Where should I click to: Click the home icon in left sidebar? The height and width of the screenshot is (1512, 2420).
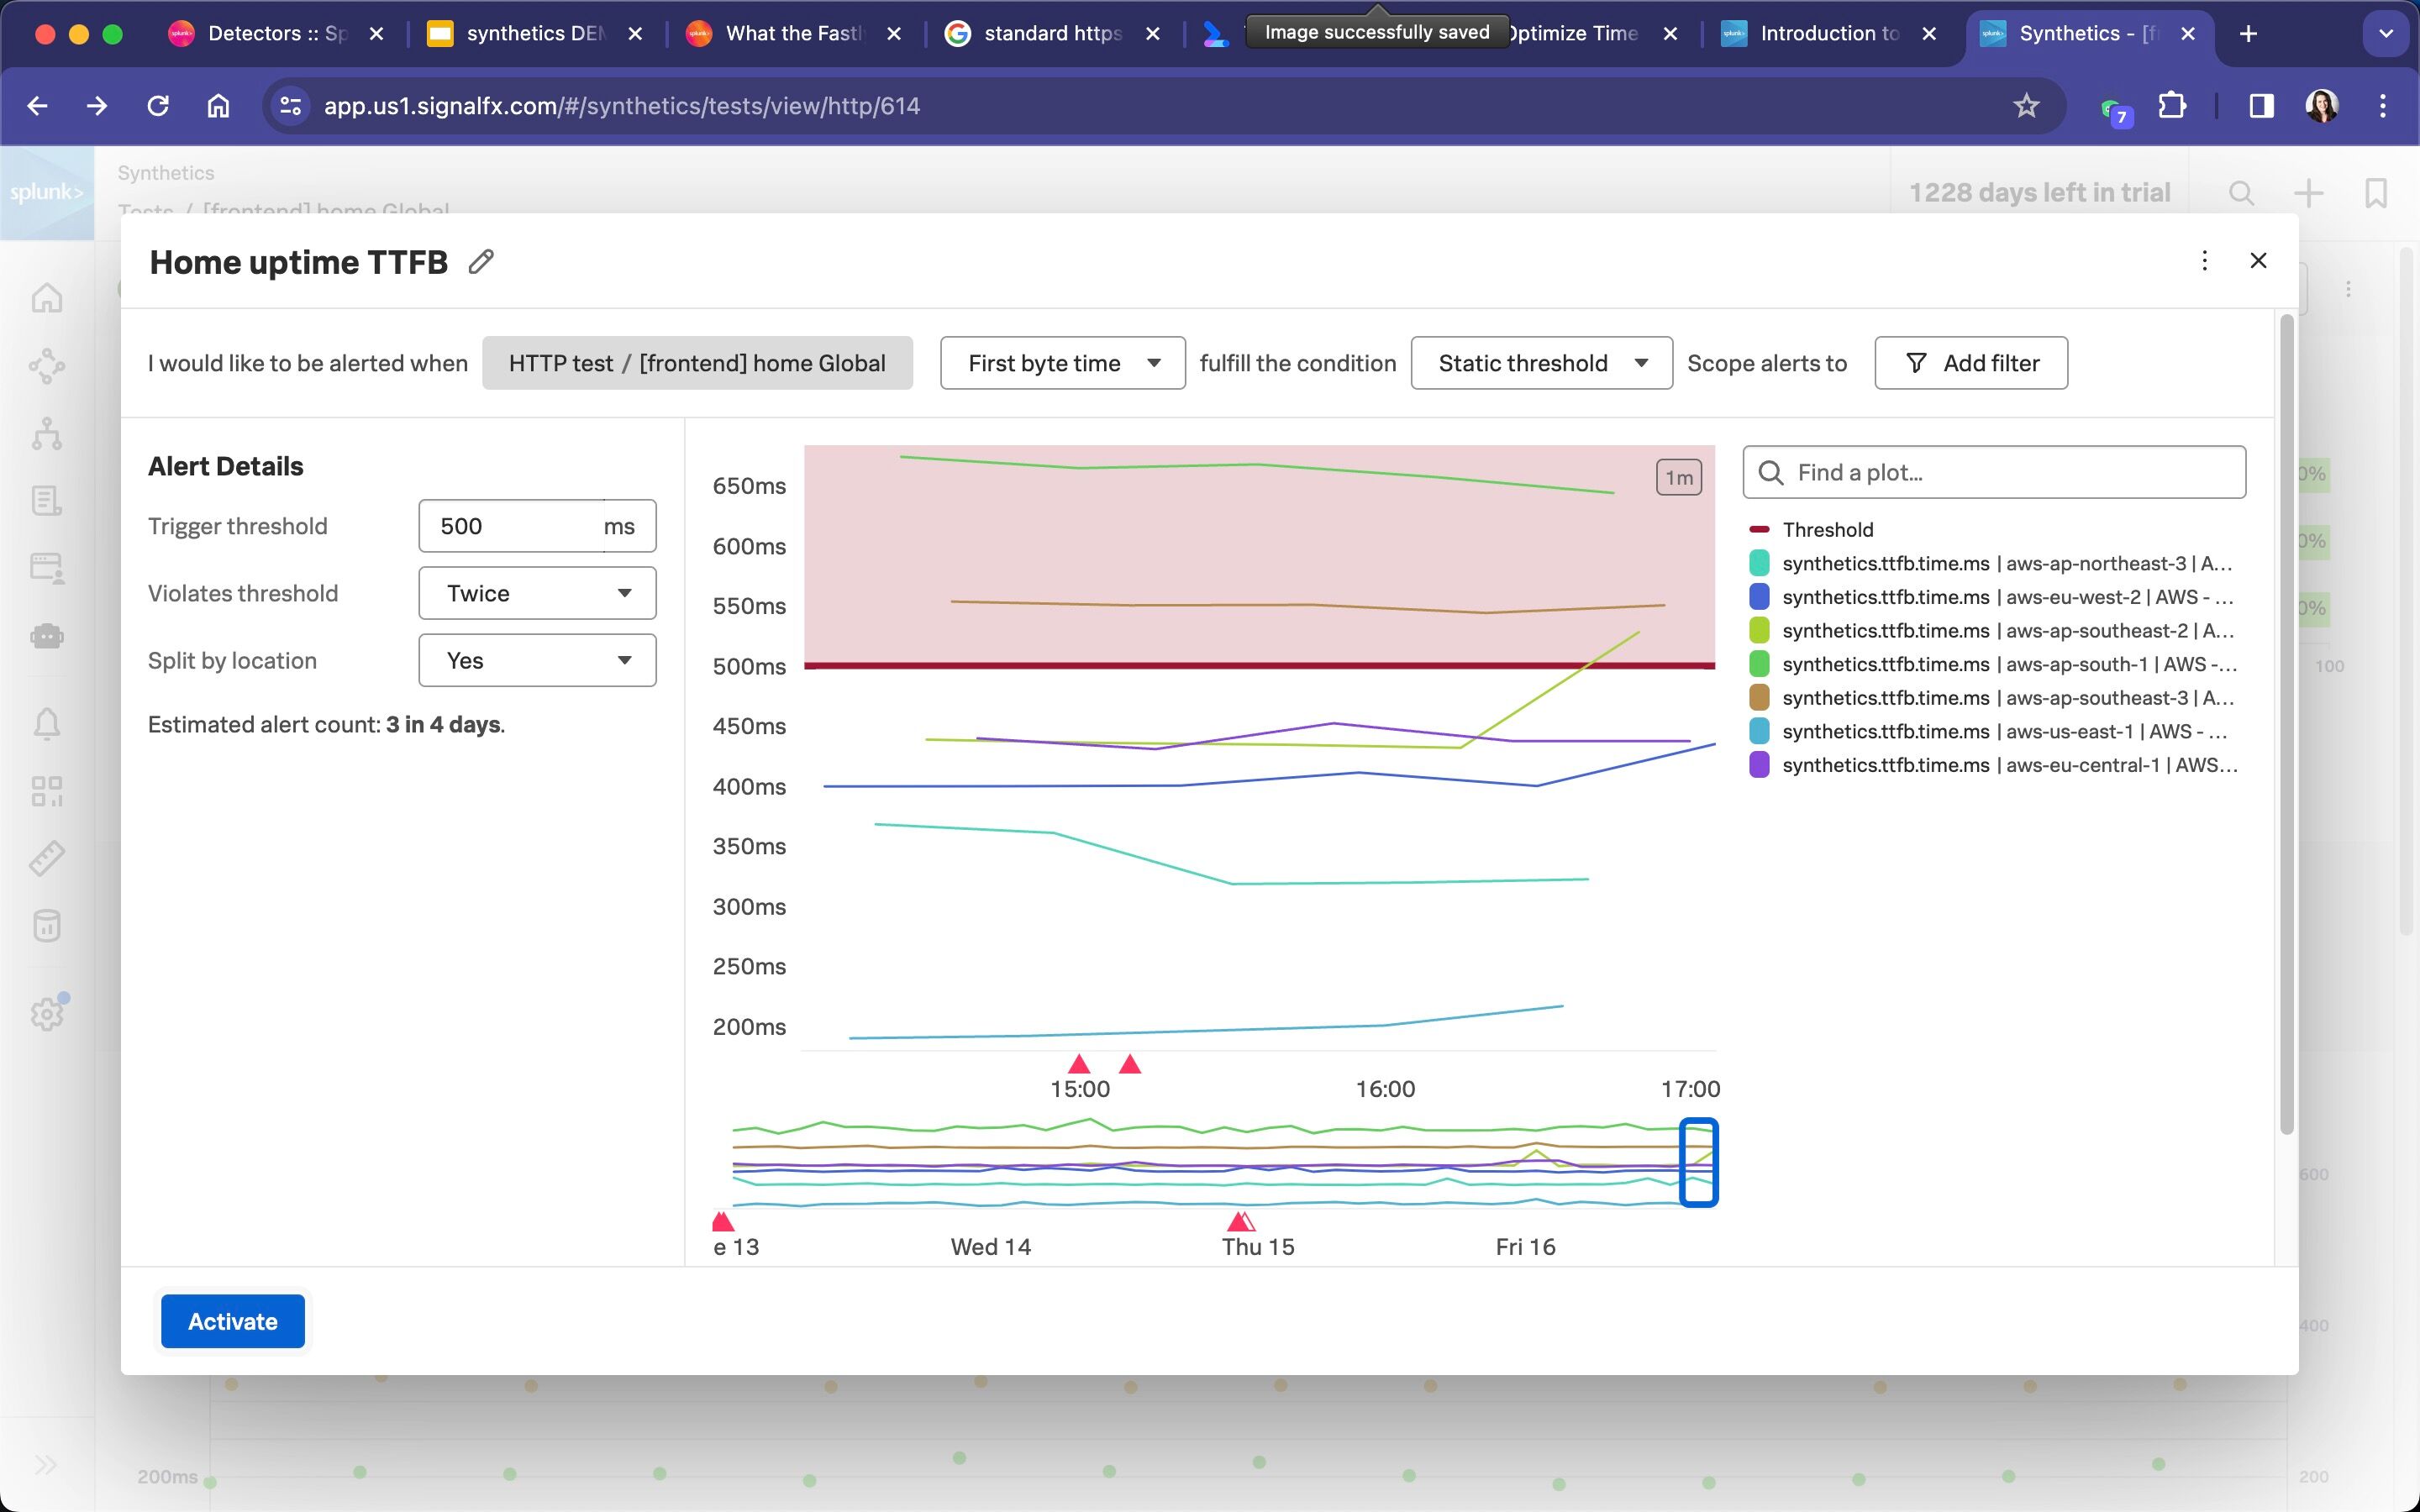pyautogui.click(x=47, y=298)
